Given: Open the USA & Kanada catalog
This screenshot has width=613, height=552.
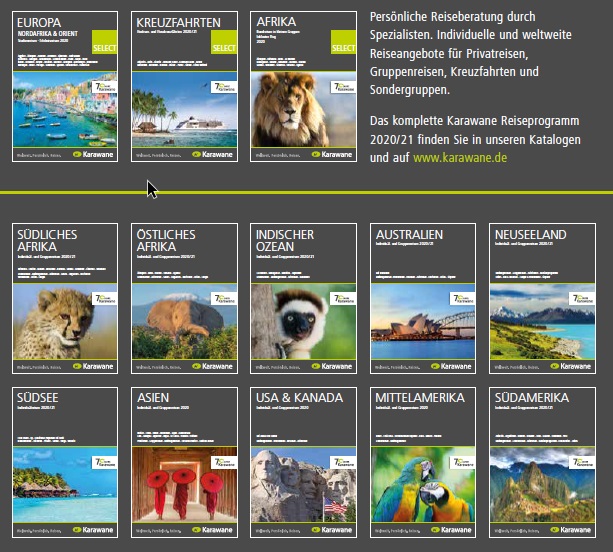Looking at the screenshot, I should click(303, 462).
